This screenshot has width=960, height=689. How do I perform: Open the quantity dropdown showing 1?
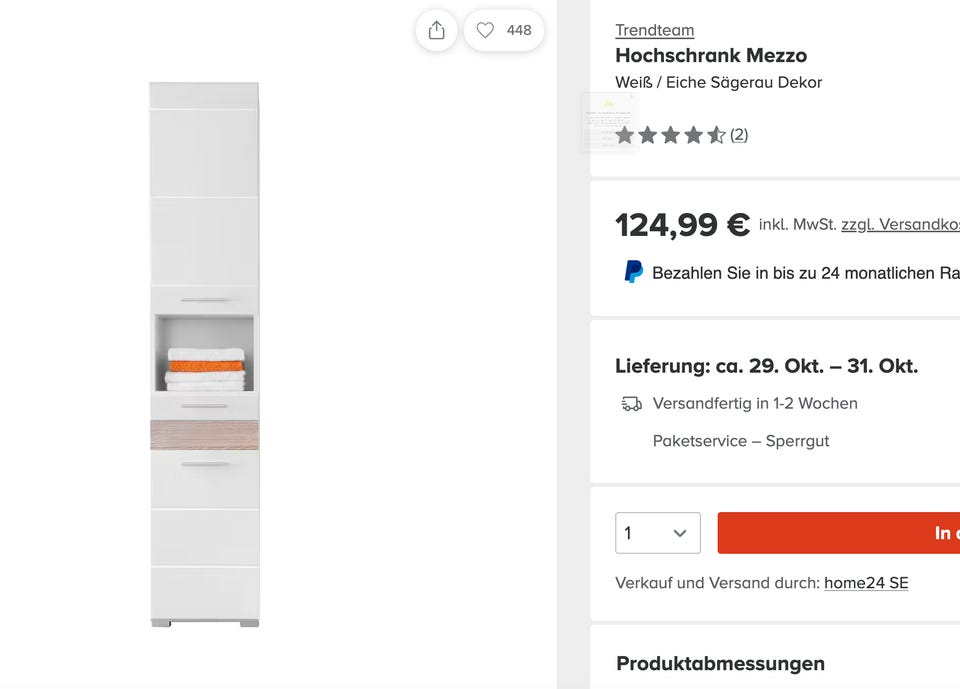pyautogui.click(x=657, y=533)
